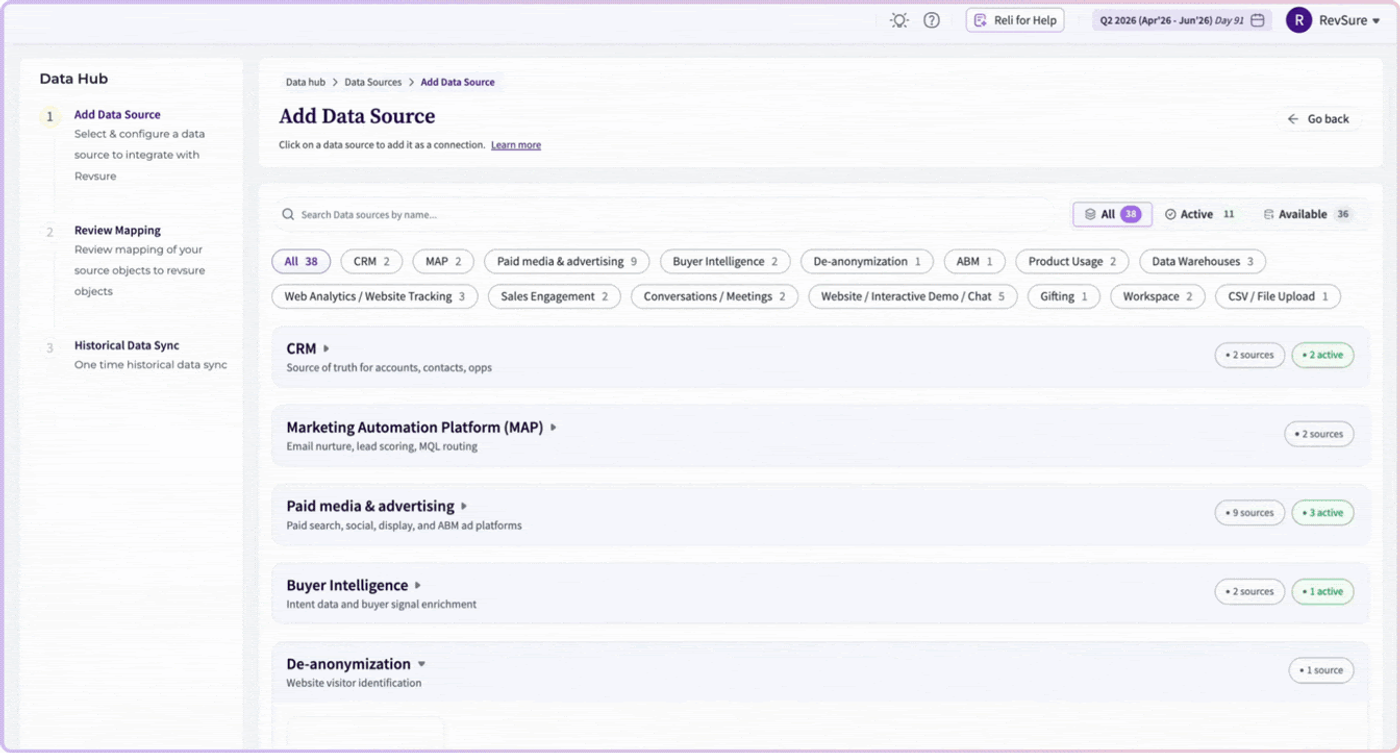The width and height of the screenshot is (1400, 753).
Task: Expand the Paid media & advertising section
Action: click(x=464, y=506)
